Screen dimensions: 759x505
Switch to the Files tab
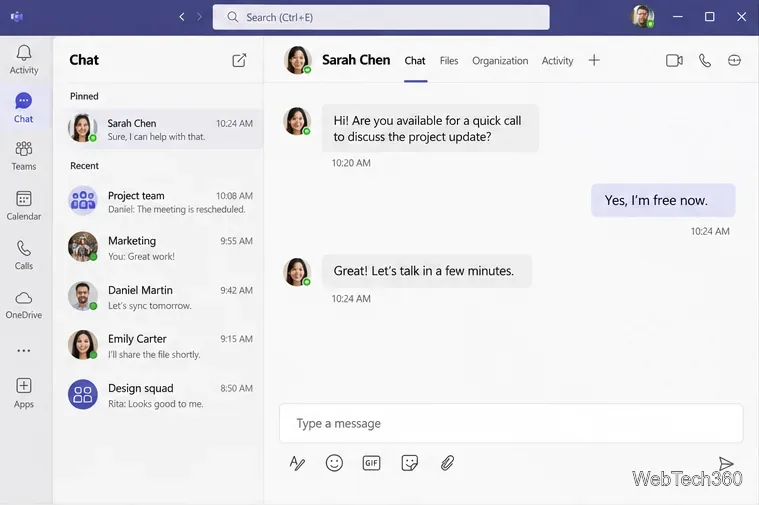[x=449, y=61]
